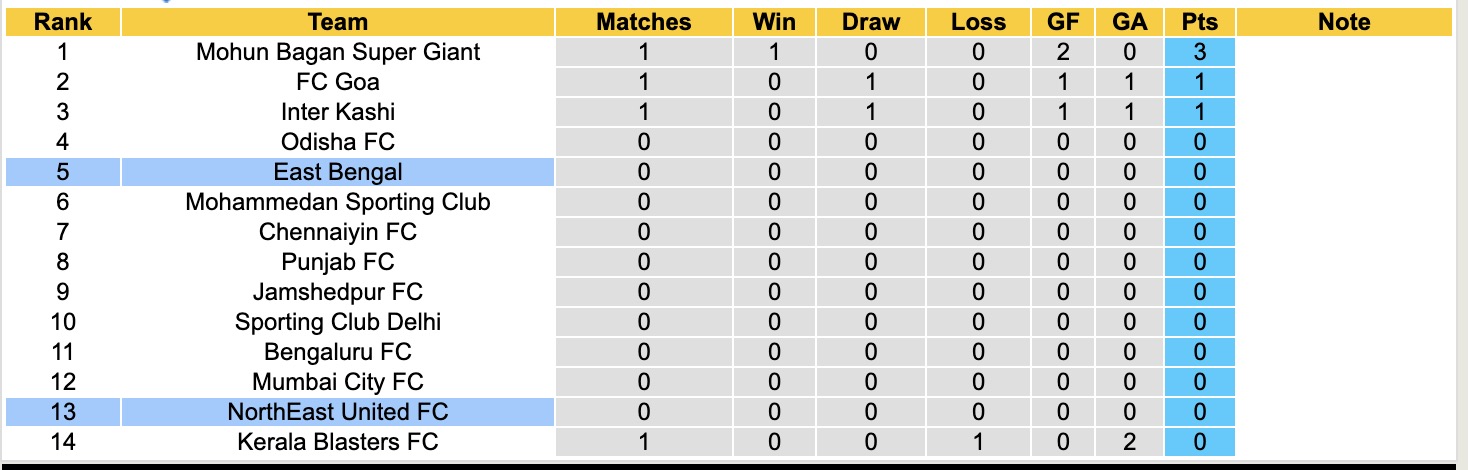Image resolution: width=1468 pixels, height=470 pixels.
Task: Click Mohammedan Sporting Club team name
Action: coord(338,202)
